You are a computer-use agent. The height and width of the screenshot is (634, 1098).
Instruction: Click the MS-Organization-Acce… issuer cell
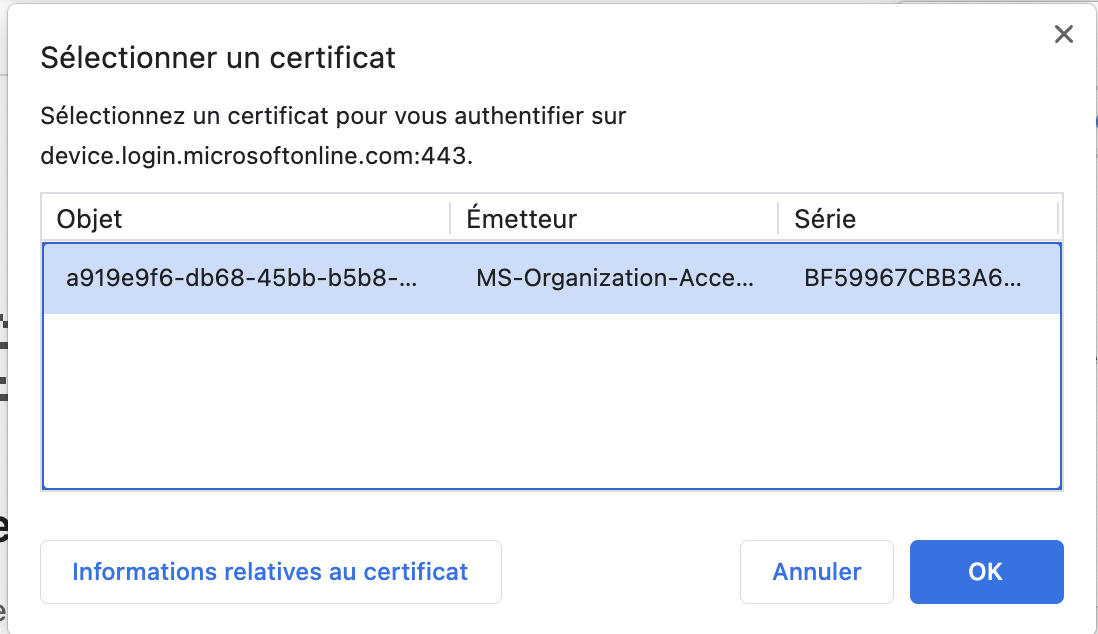pos(614,278)
